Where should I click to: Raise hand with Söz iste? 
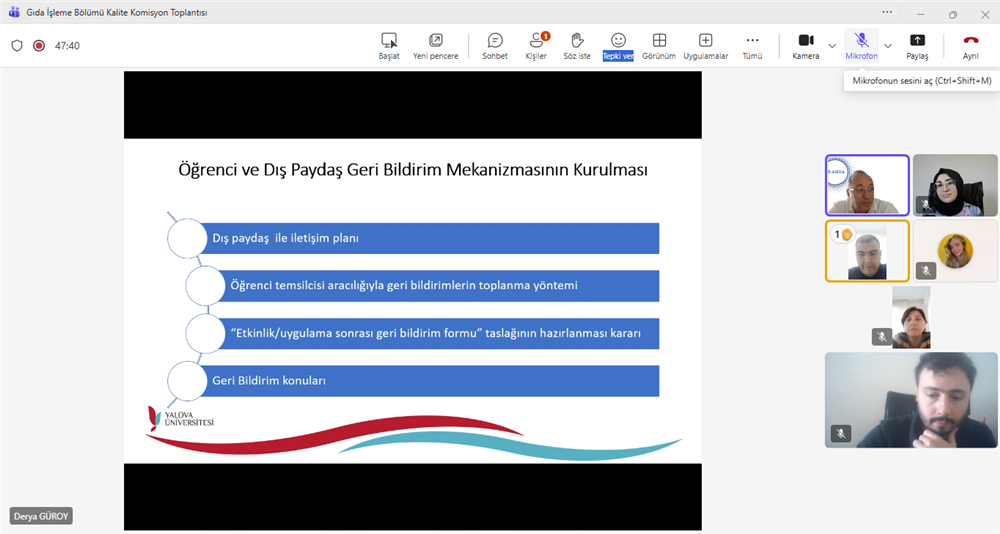[x=577, y=46]
